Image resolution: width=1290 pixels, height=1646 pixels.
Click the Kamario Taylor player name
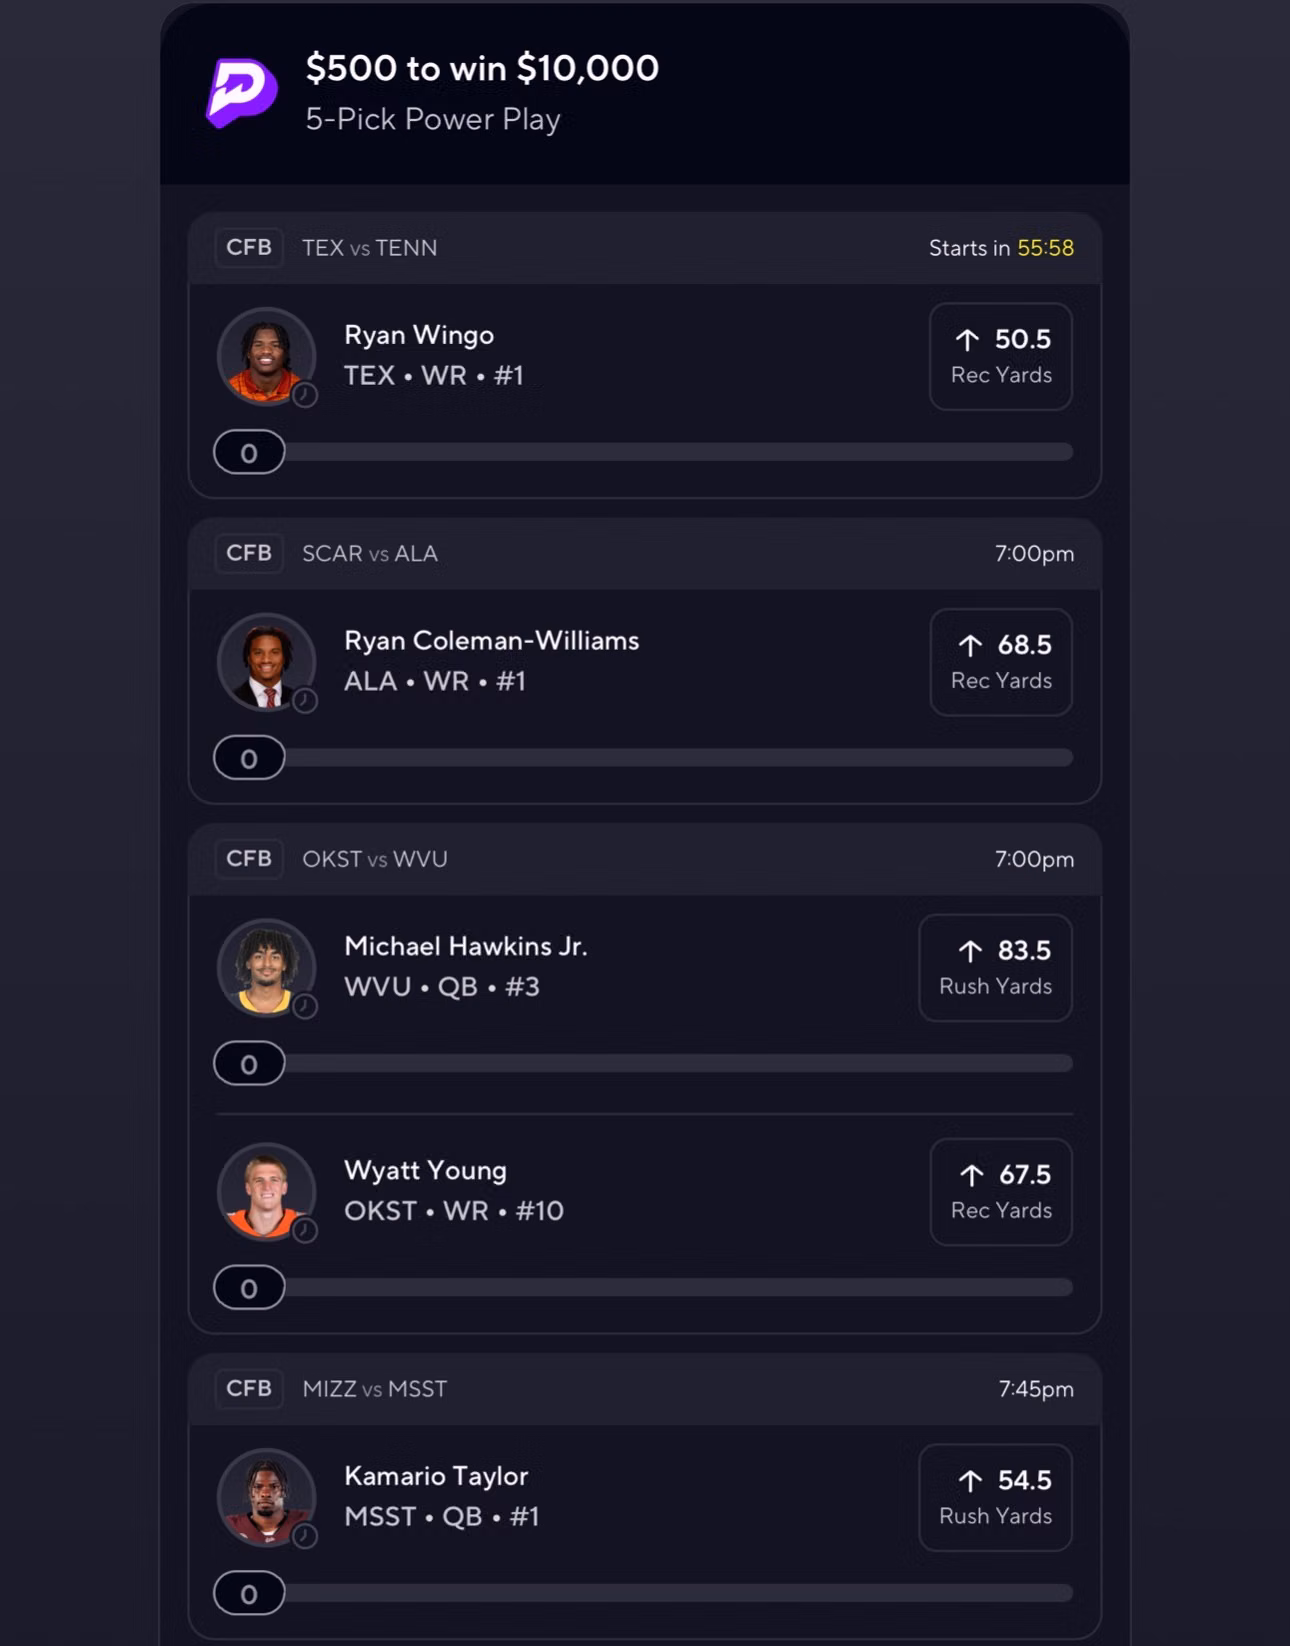point(436,1476)
